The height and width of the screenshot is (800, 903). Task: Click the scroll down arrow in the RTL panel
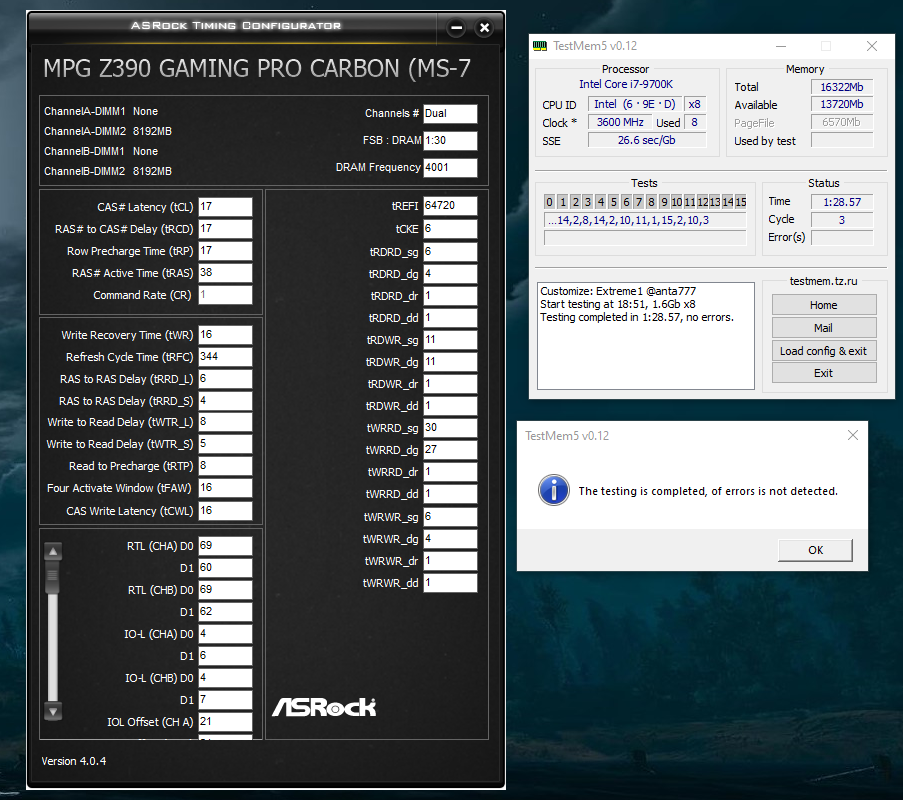point(53,712)
